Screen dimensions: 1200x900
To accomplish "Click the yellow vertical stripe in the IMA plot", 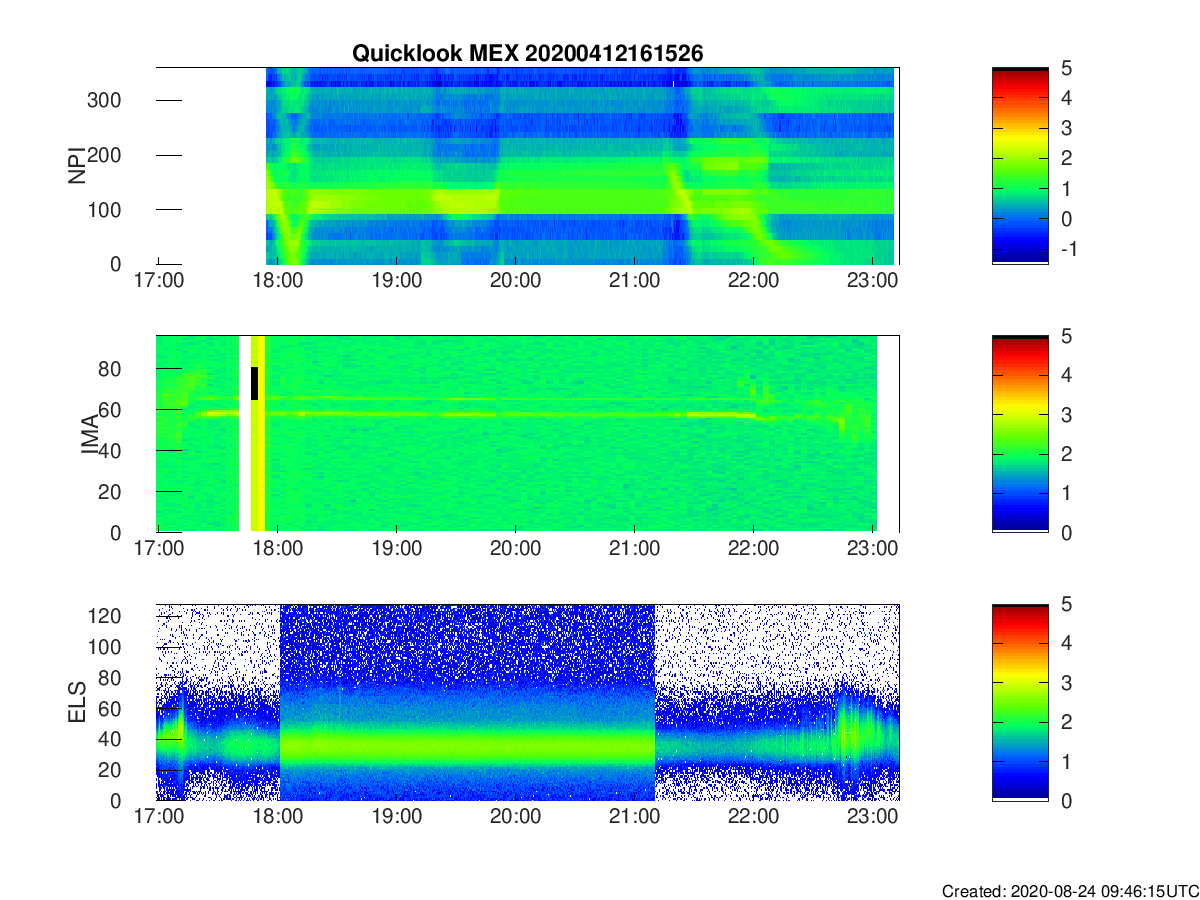I will click(x=258, y=433).
